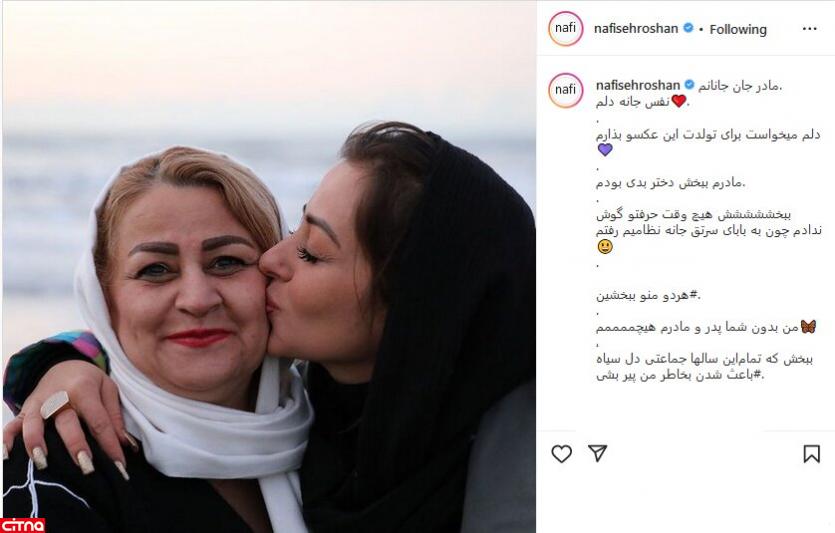Open the three-dot more options menu
The image size is (835, 533).
[x=809, y=29]
